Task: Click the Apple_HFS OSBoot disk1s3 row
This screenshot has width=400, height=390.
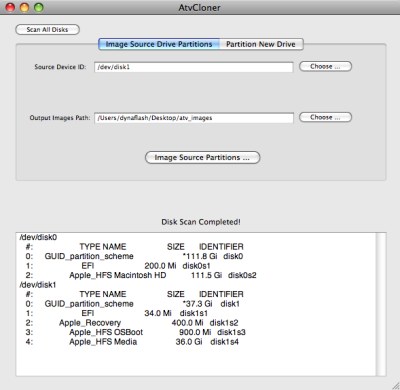Action: click(136, 332)
